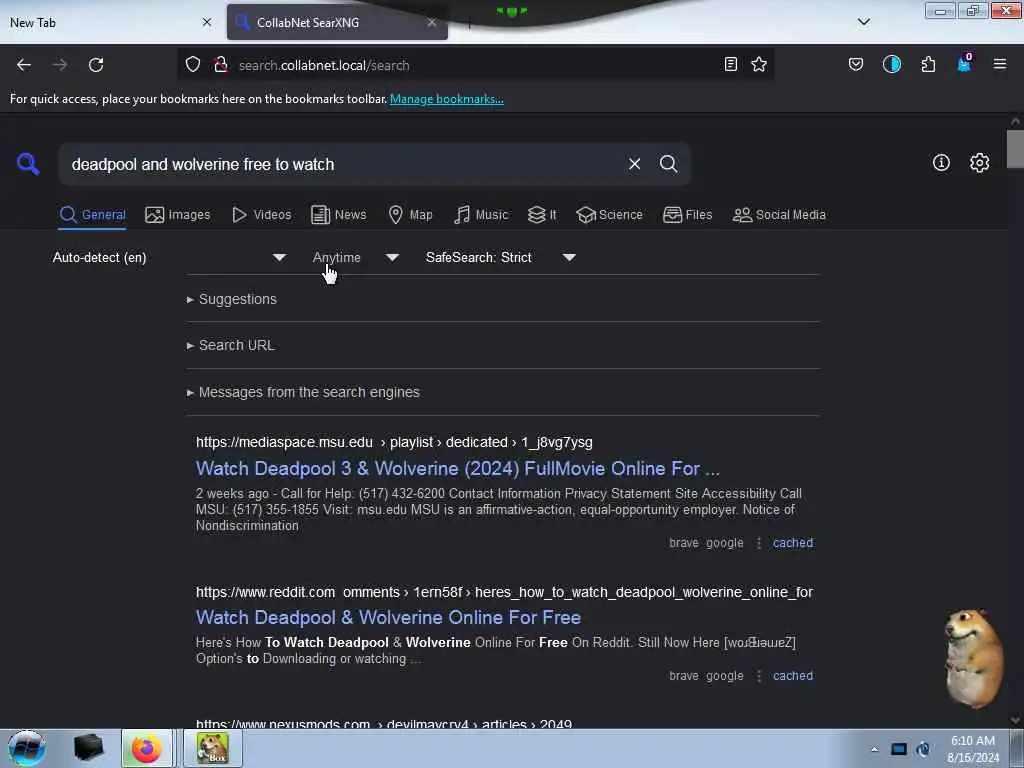1024x768 pixels.
Task: View site connection lock information
Action: tap(221, 65)
